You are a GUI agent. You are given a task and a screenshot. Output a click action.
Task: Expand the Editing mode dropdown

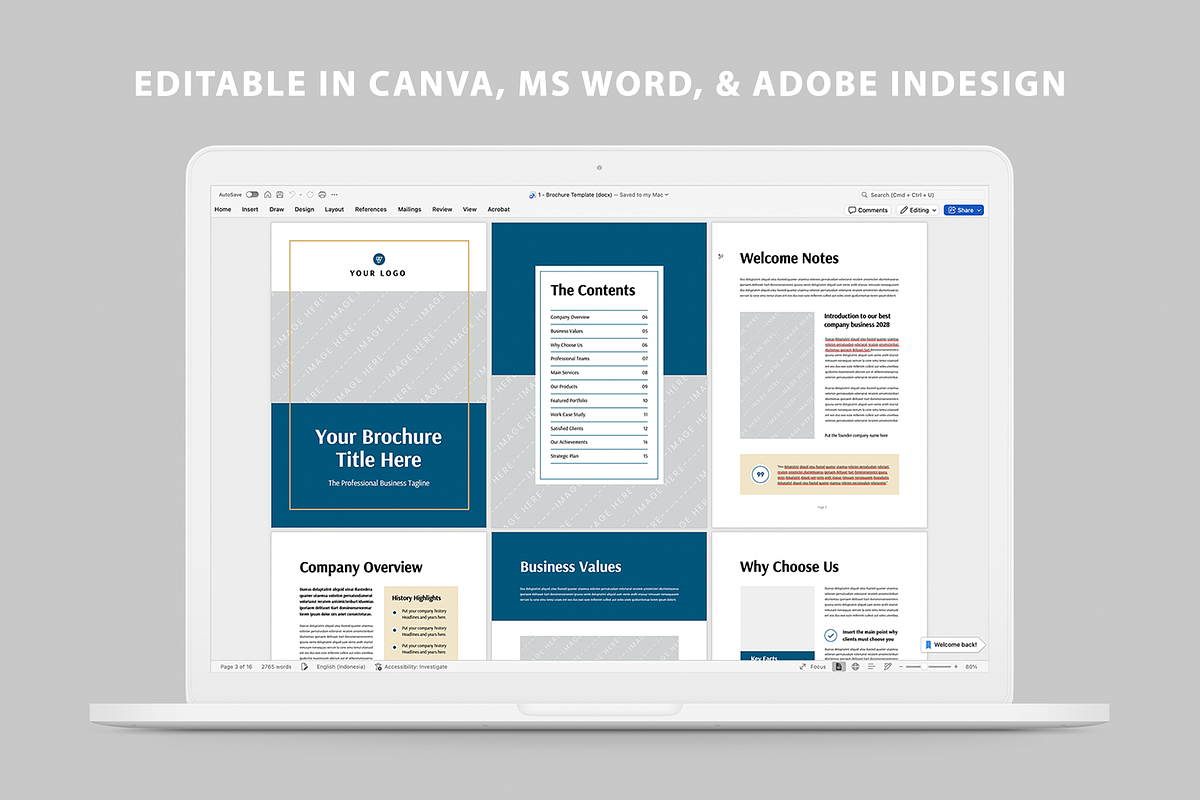tap(918, 210)
